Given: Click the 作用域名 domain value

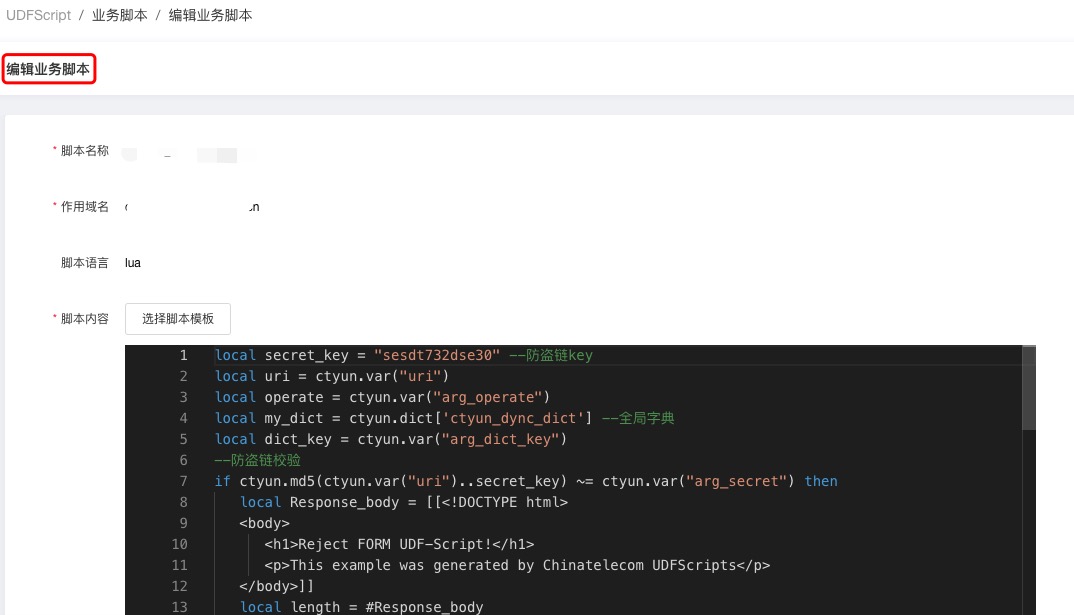Looking at the screenshot, I should tap(192, 207).
